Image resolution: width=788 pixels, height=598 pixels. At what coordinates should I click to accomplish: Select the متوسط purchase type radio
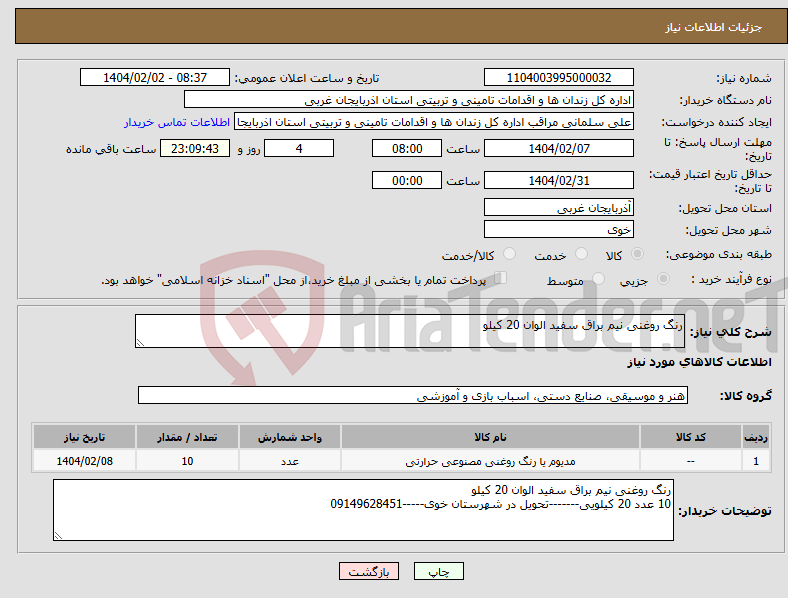599,279
